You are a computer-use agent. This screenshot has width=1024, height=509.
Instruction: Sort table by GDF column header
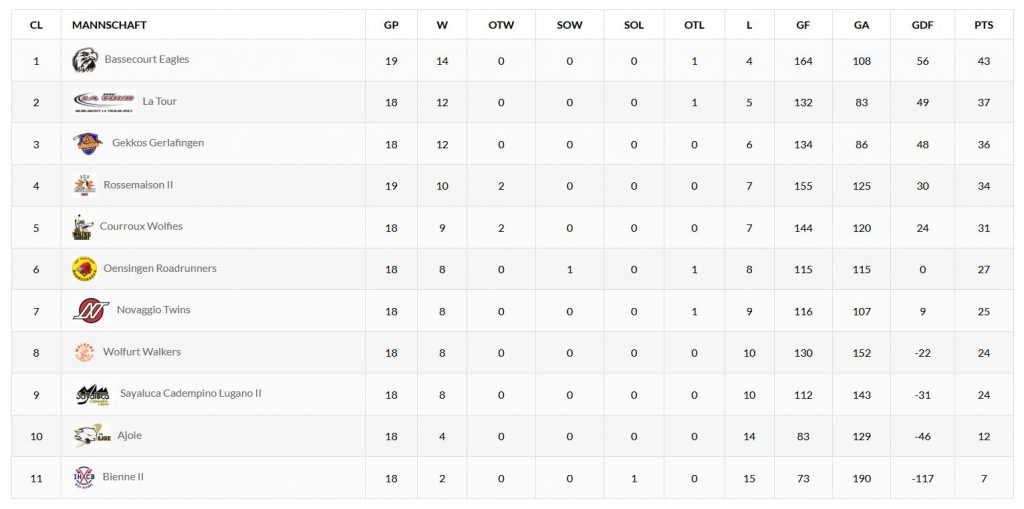pyautogui.click(x=922, y=25)
